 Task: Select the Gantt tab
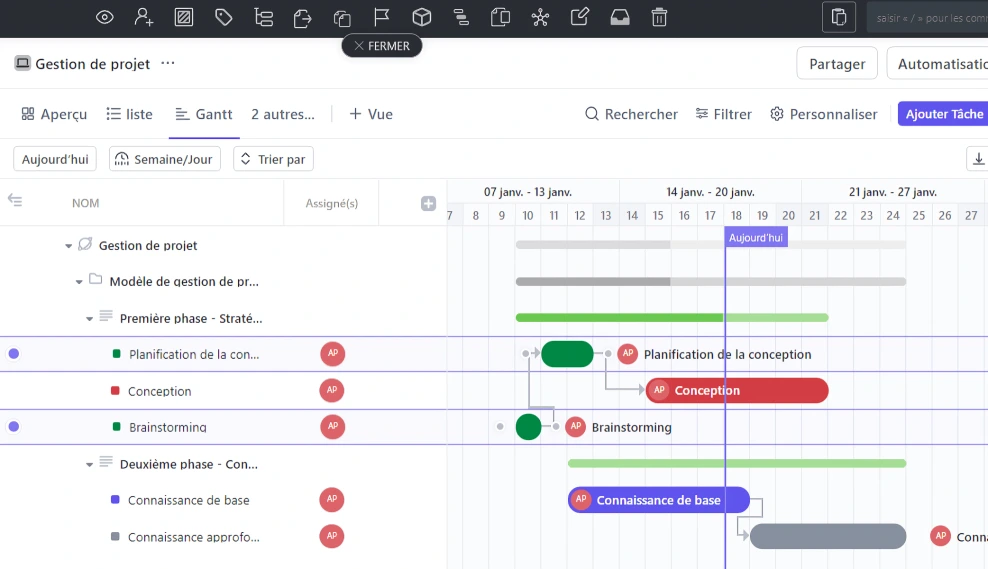tap(204, 114)
